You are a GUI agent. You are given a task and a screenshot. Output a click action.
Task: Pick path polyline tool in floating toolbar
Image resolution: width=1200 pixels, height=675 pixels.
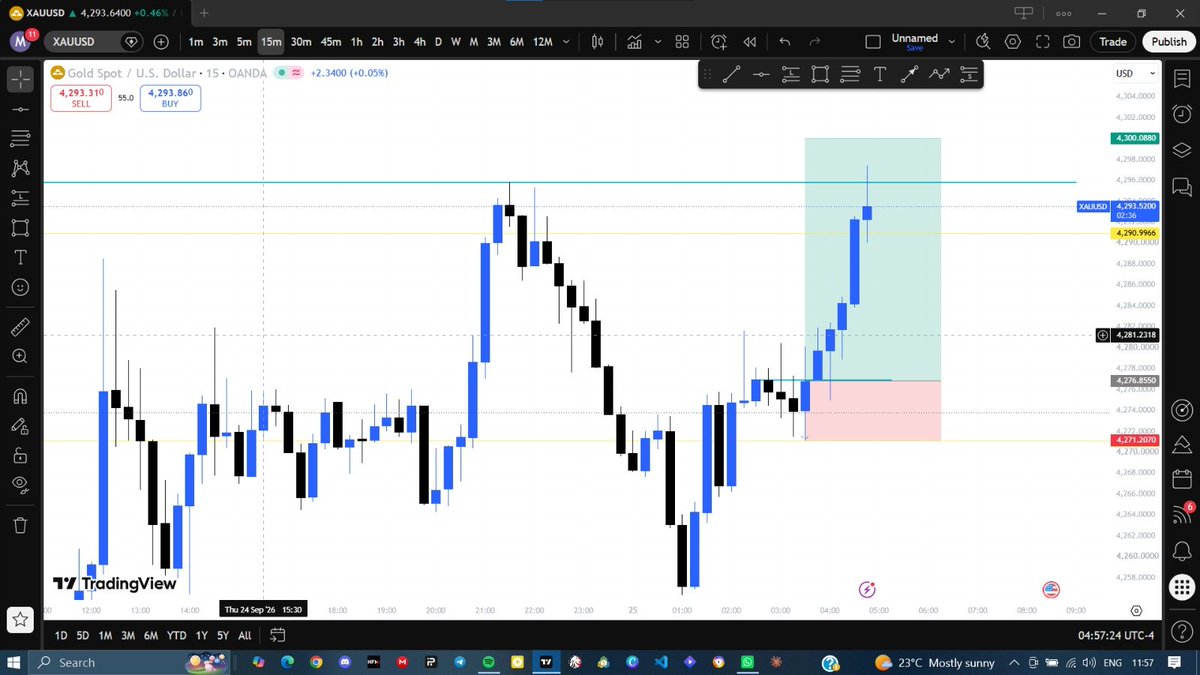click(x=939, y=73)
